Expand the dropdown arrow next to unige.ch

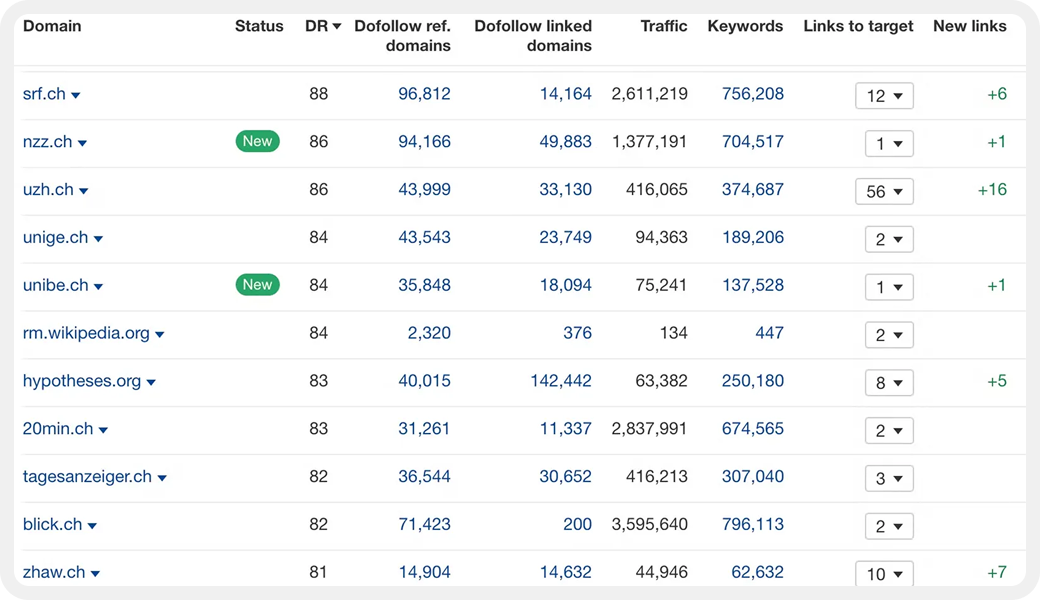[x=98, y=239]
